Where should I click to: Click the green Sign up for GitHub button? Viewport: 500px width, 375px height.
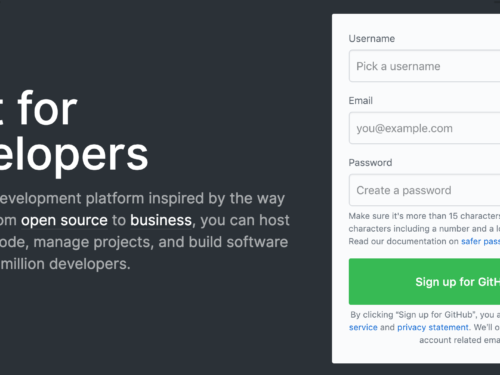(424, 282)
